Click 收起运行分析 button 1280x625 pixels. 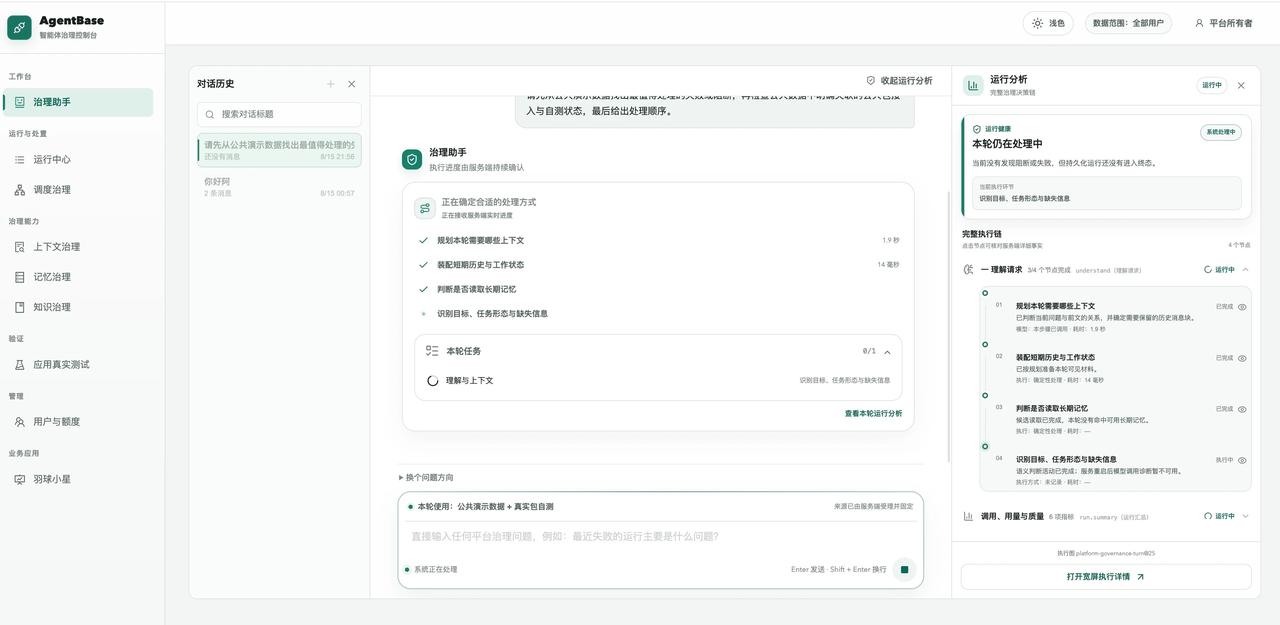(x=899, y=81)
